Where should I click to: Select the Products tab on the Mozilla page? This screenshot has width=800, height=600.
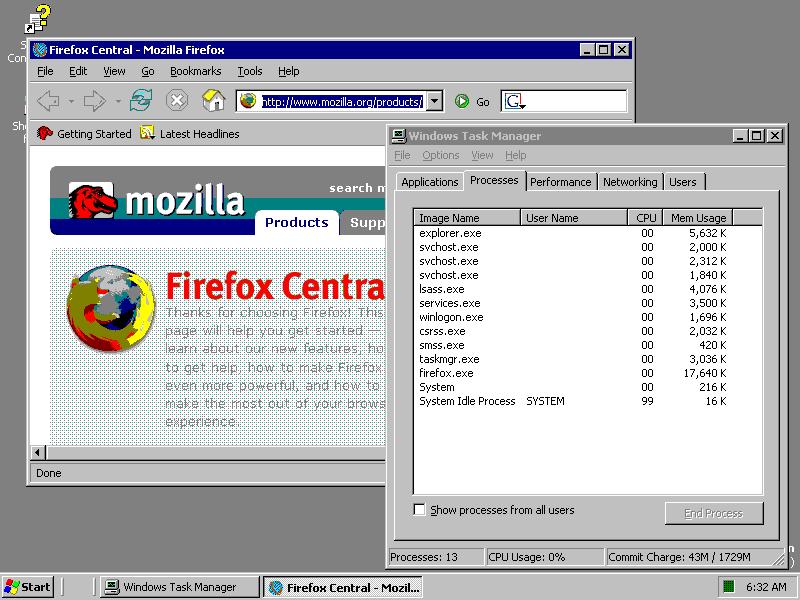coord(297,222)
